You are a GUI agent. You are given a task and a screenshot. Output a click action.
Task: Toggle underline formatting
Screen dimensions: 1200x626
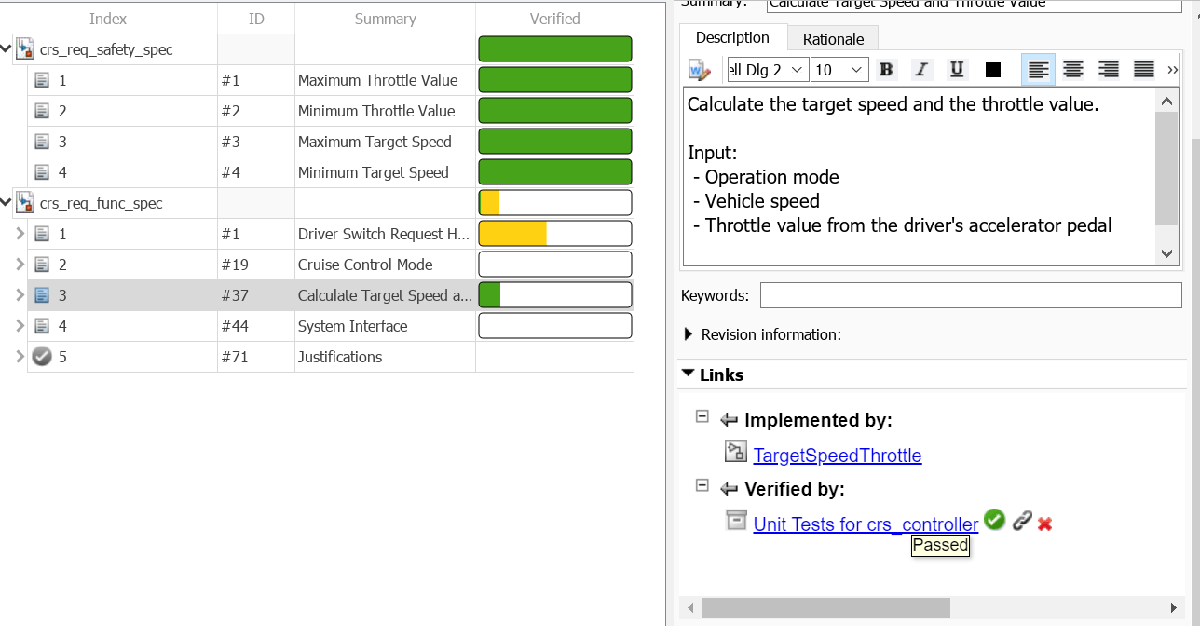(956, 69)
